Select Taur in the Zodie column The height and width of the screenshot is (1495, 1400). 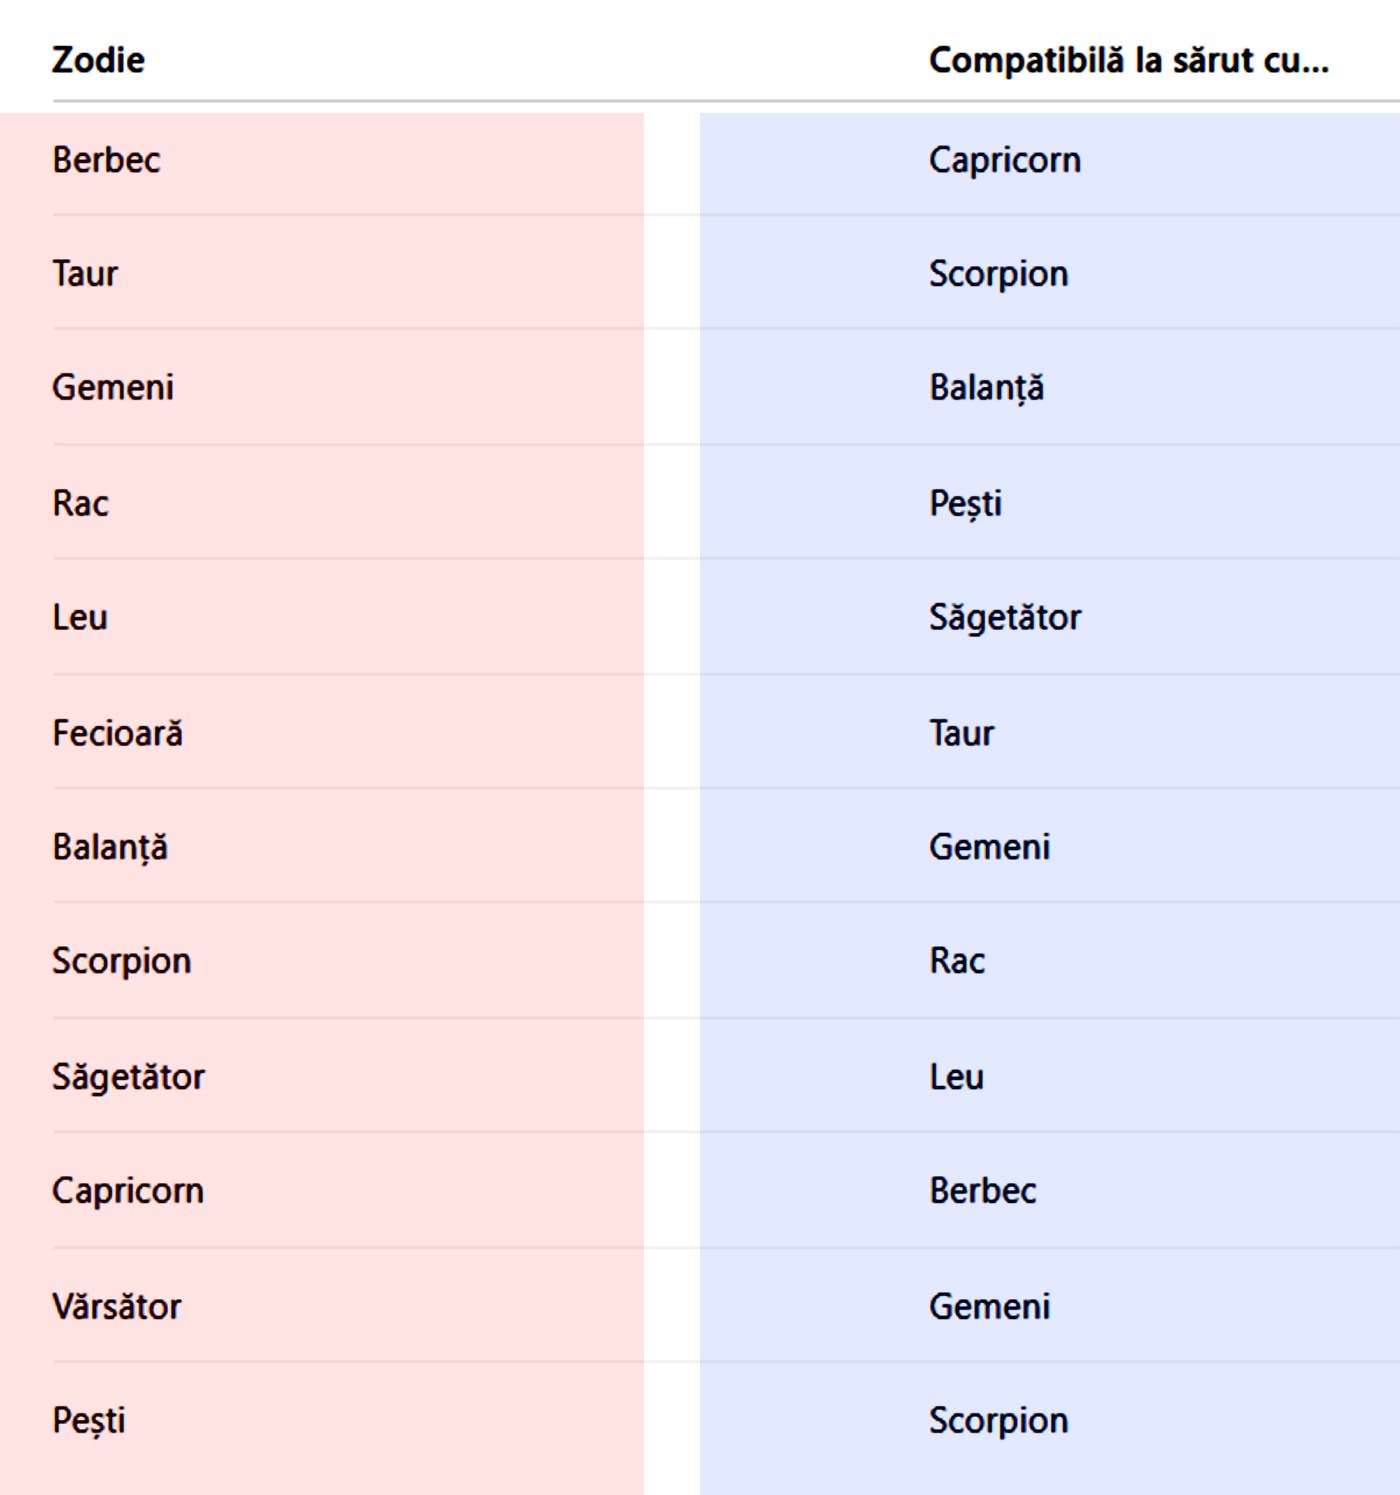(x=85, y=274)
